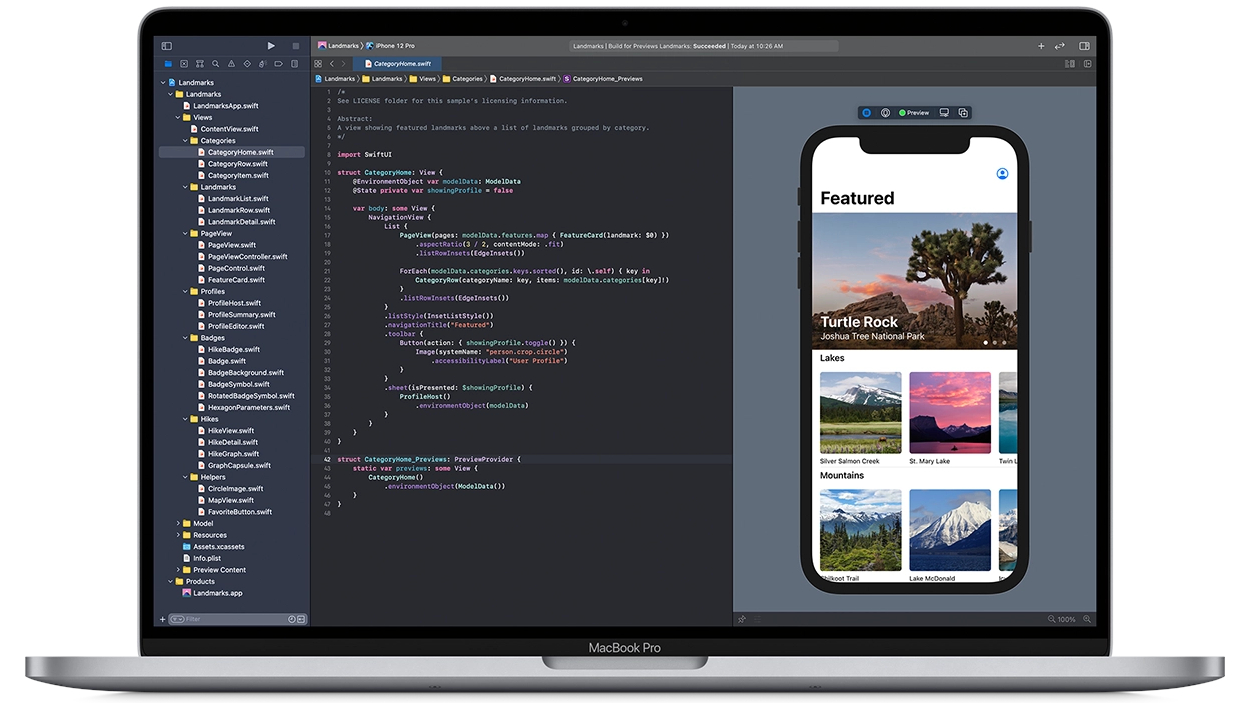Expand the Resources folder
Image resolution: width=1250 pixels, height=703 pixels.
pos(178,535)
